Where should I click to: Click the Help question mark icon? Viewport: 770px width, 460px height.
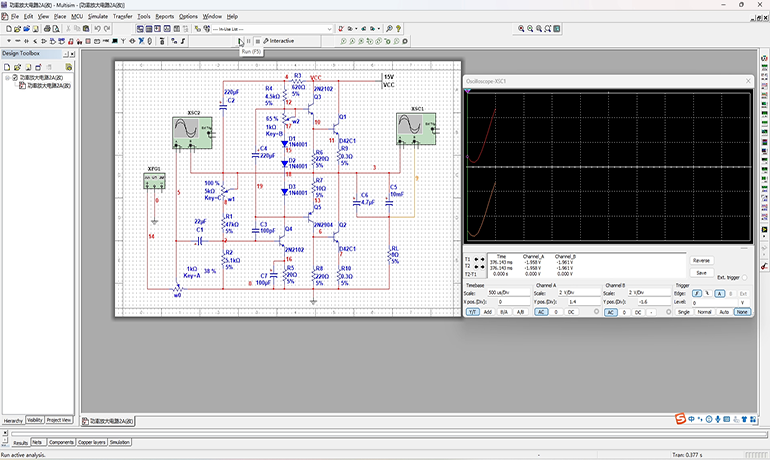click(398, 29)
